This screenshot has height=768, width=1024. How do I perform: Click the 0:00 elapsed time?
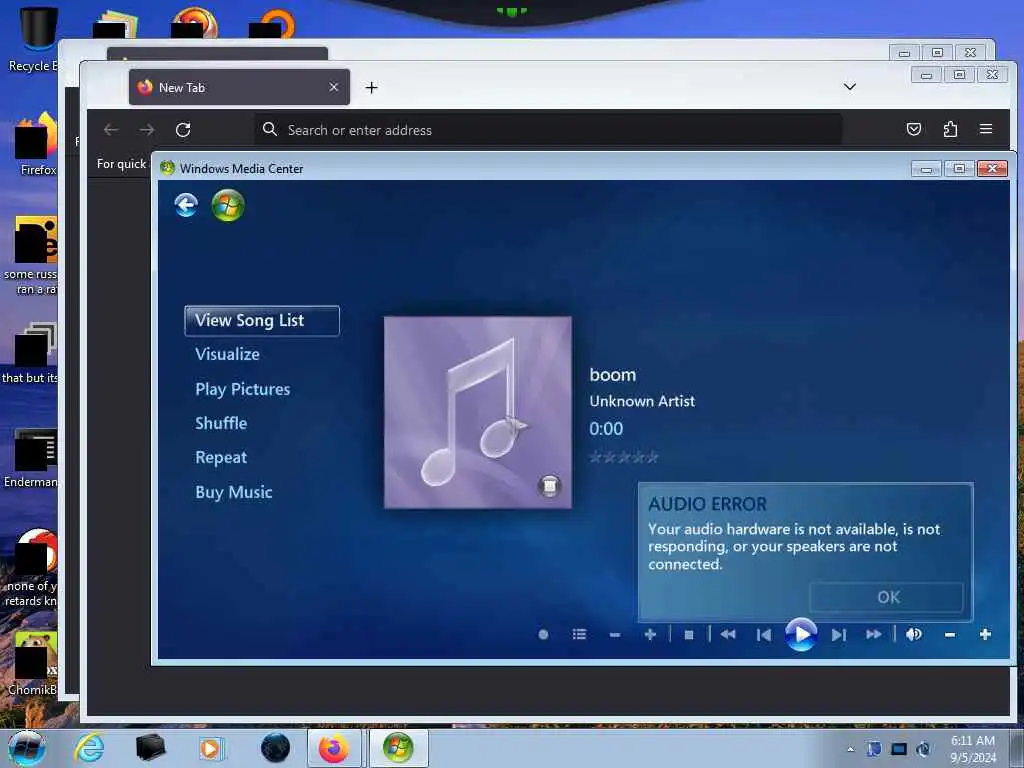[x=606, y=429]
